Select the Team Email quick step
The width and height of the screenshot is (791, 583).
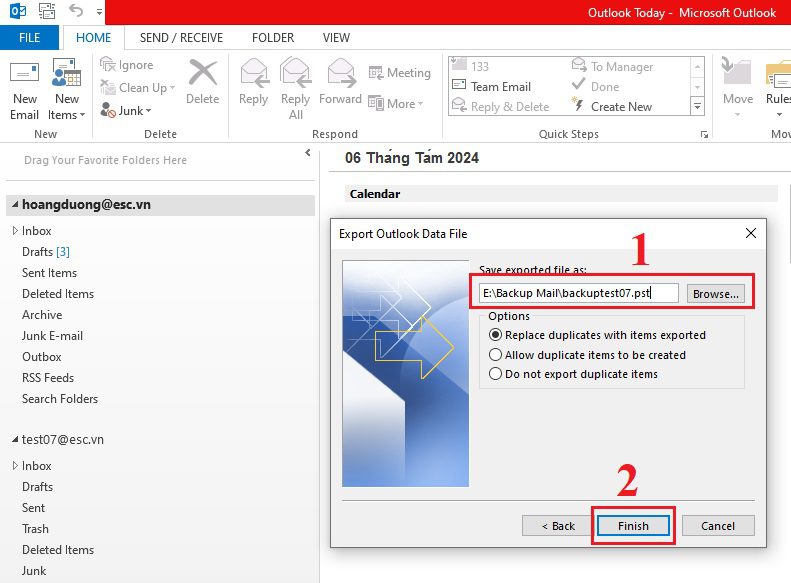(492, 87)
